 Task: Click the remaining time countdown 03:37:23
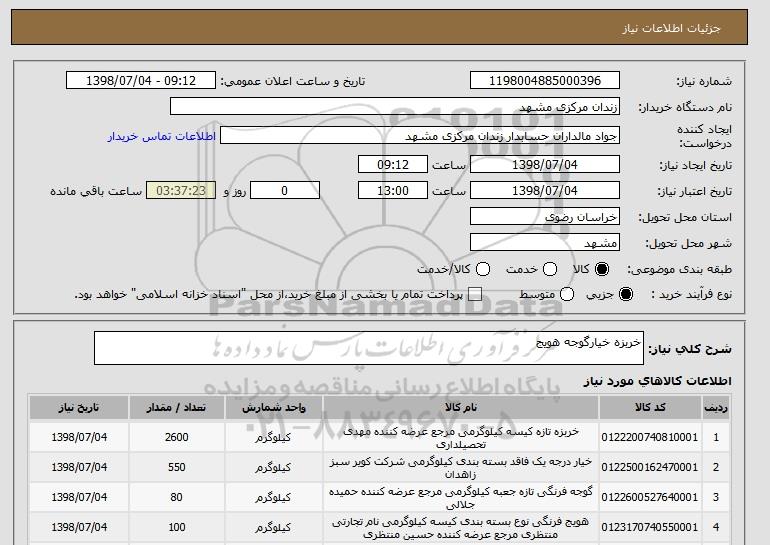click(x=181, y=191)
